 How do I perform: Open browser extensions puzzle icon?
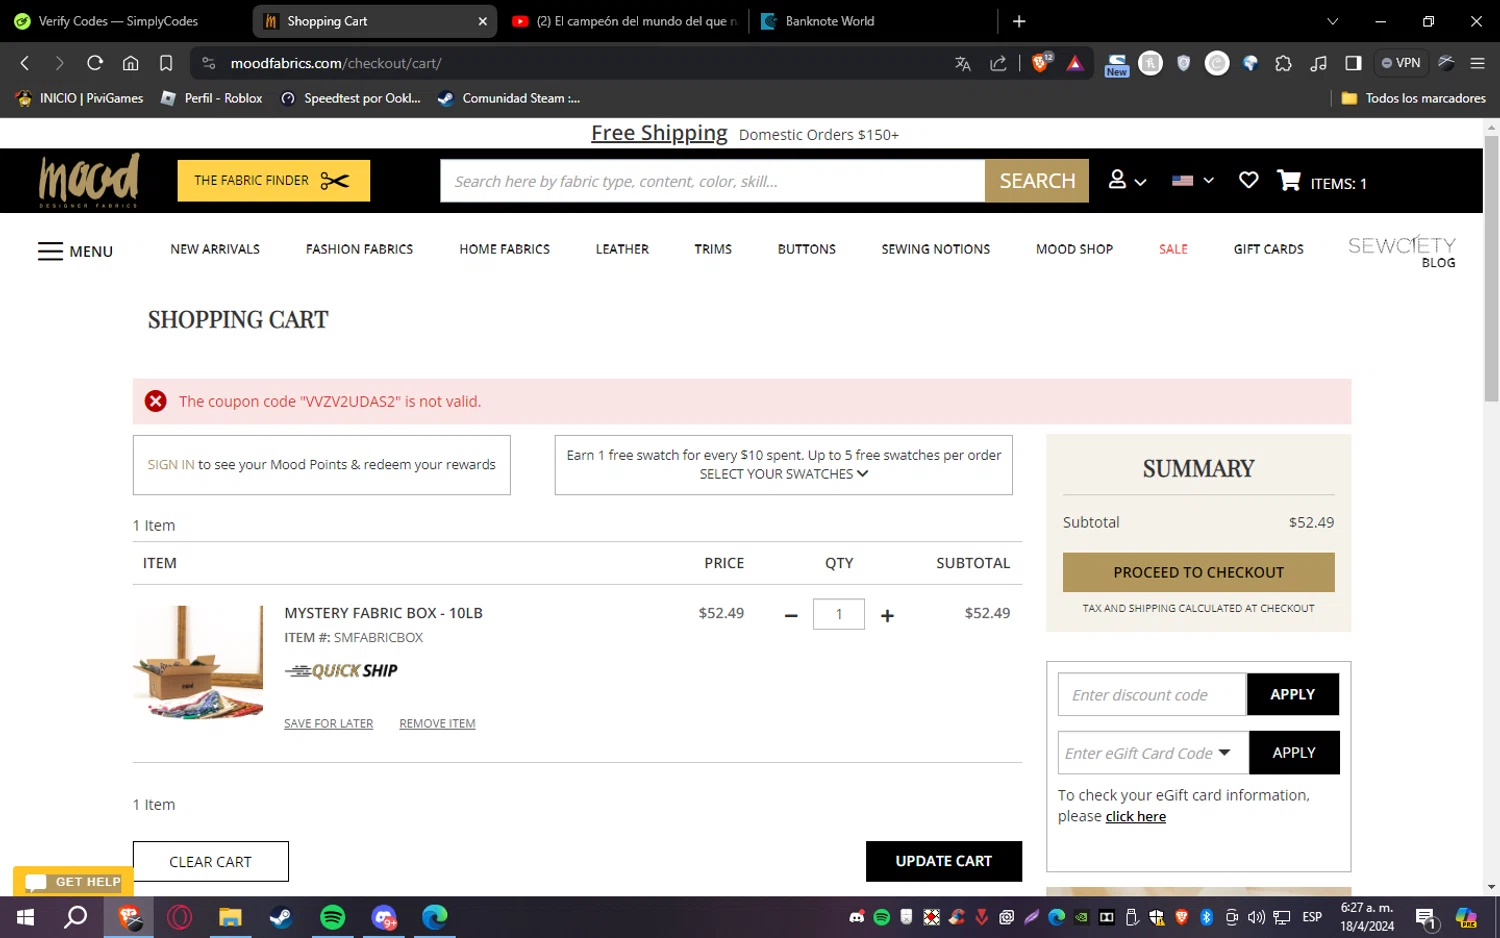[x=1283, y=63]
